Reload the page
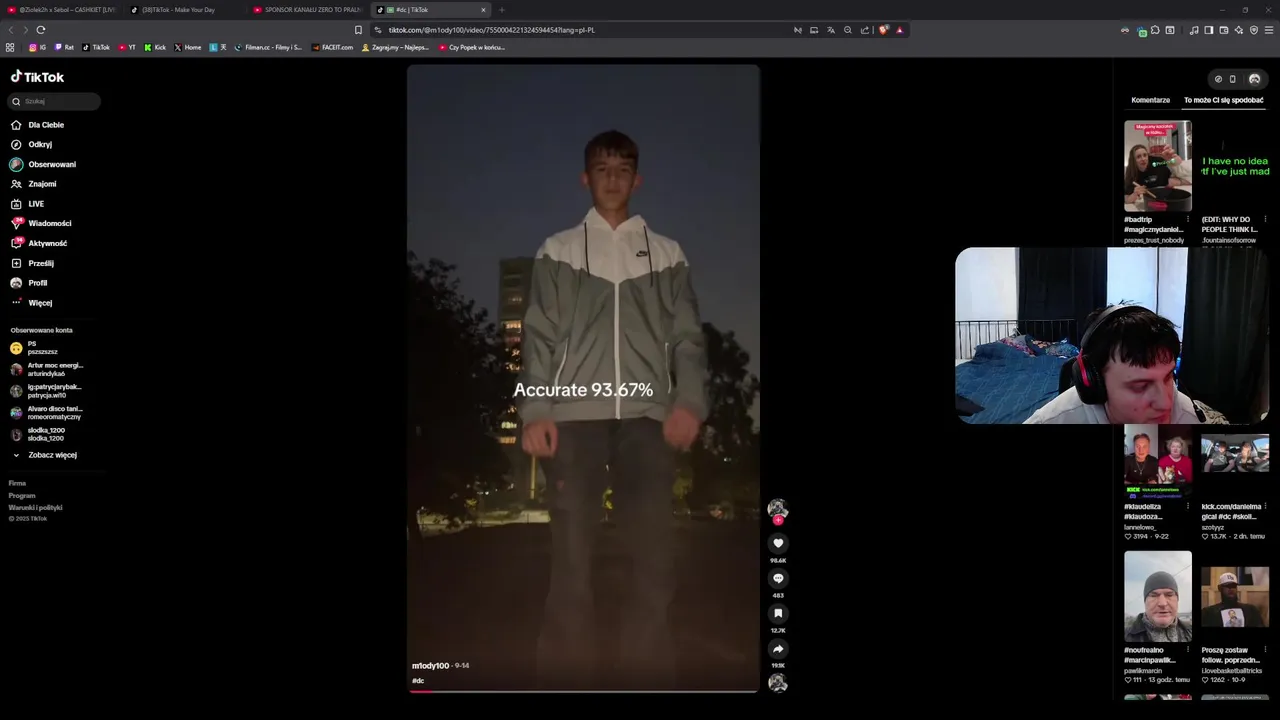The image size is (1280, 720). point(40,30)
